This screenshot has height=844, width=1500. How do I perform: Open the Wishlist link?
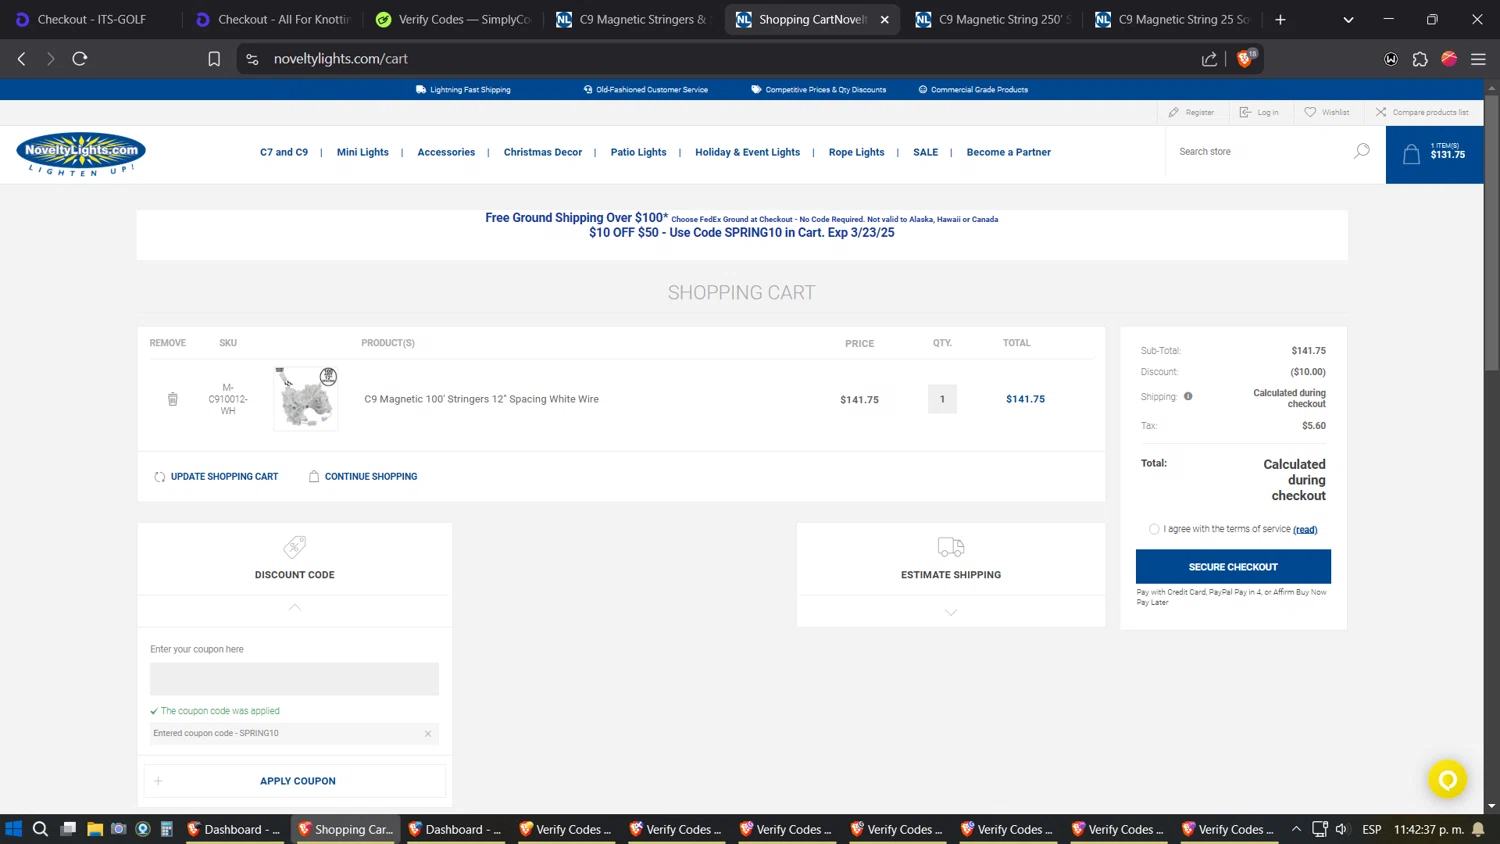click(x=1327, y=112)
